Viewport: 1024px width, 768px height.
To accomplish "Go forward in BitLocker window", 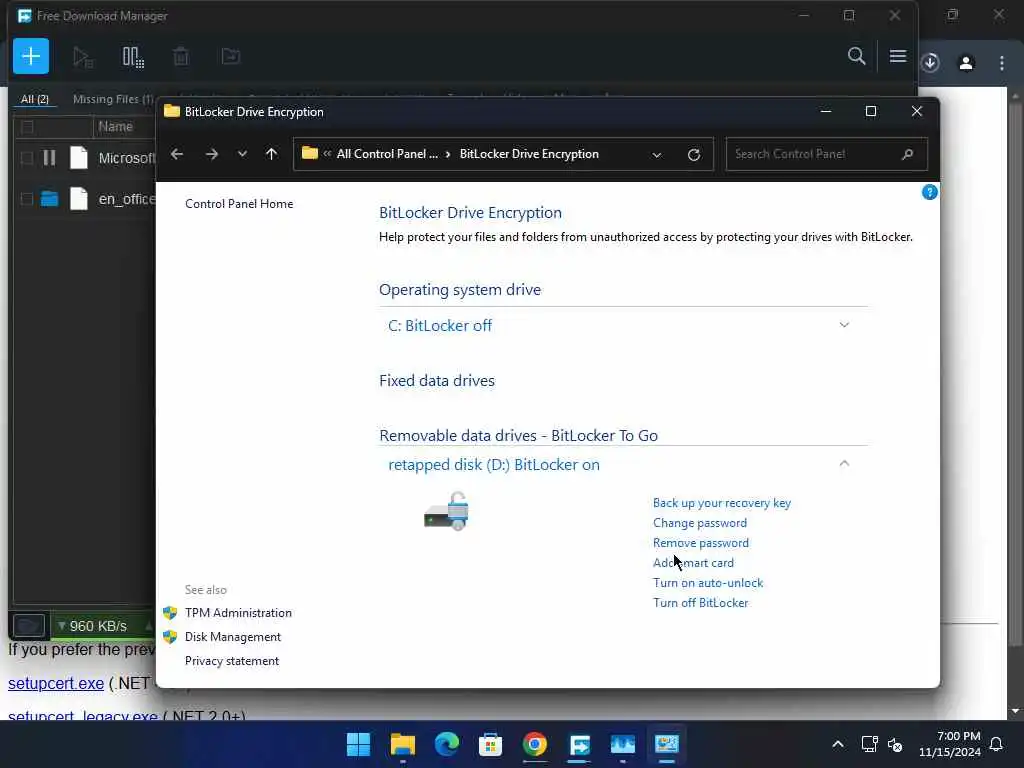I will tap(212, 154).
